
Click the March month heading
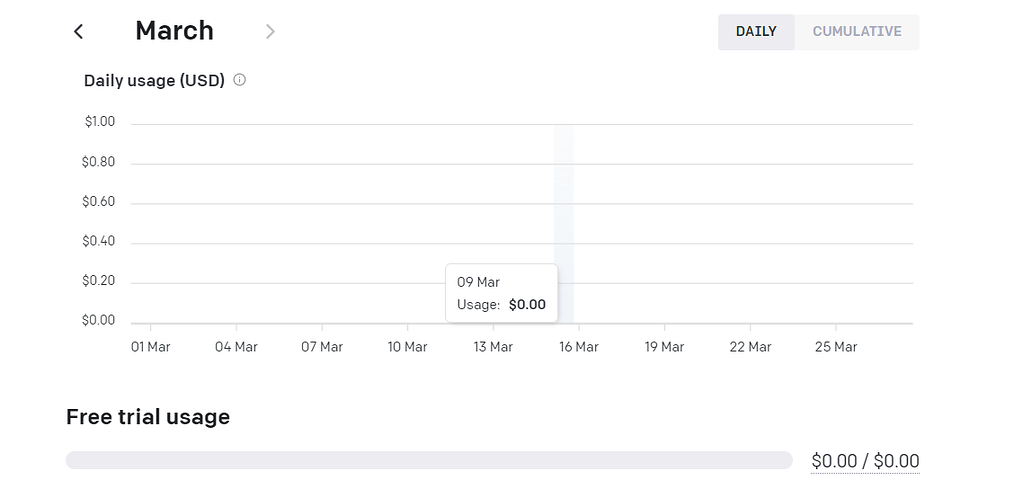(174, 31)
